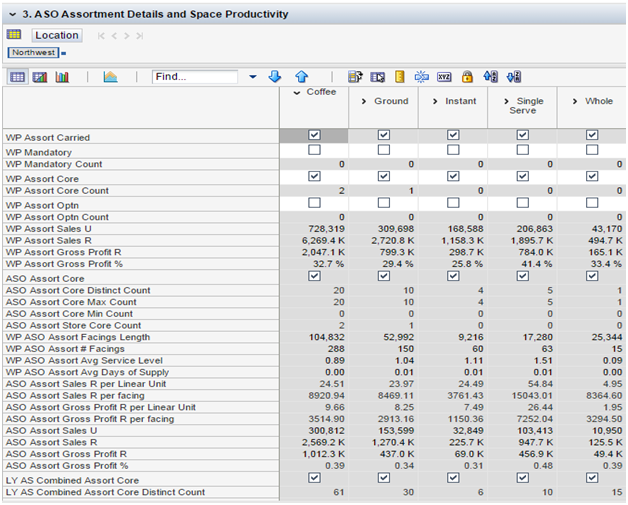Viewport: 628px width, 505px height.
Task: Click inside the Find text field
Action: click(194, 77)
